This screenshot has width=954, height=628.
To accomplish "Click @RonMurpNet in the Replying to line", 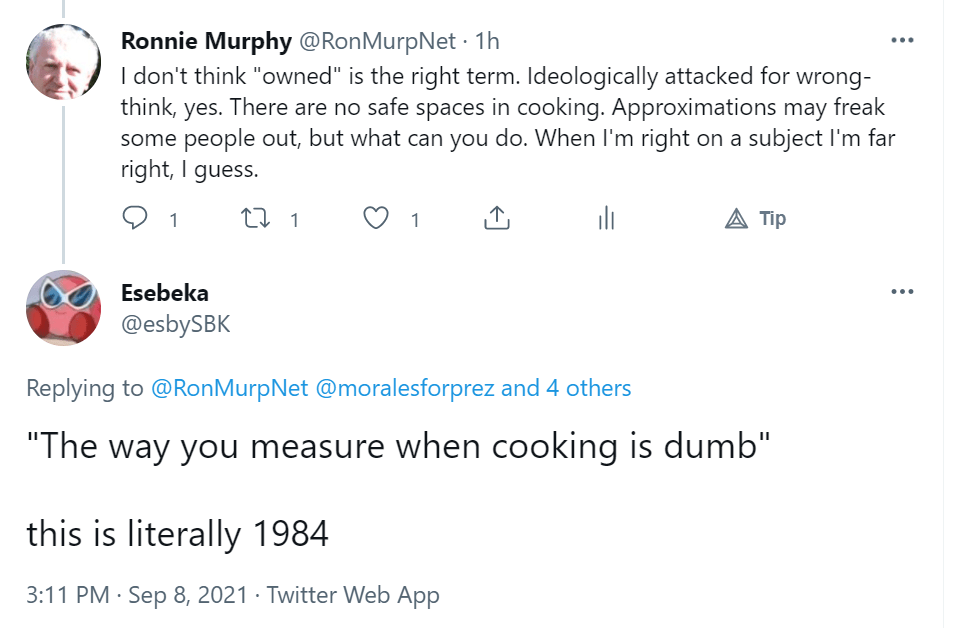I will [229, 388].
